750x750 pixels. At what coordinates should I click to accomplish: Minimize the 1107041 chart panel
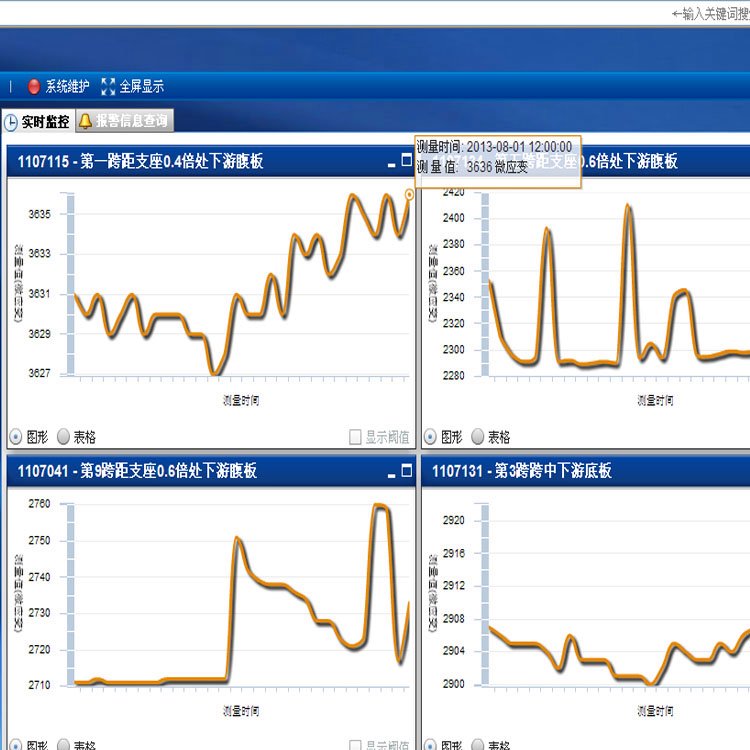coord(391,471)
